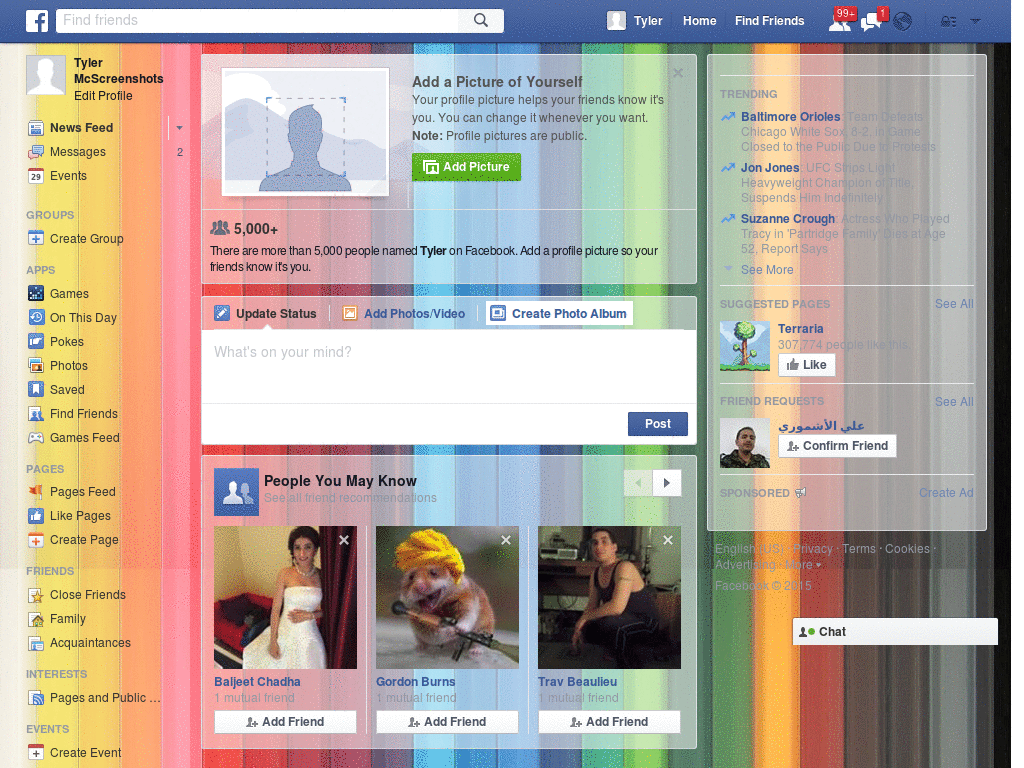Viewport: 1024px width, 768px height.
Task: Click the Close Friends star icon
Action: click(36, 595)
